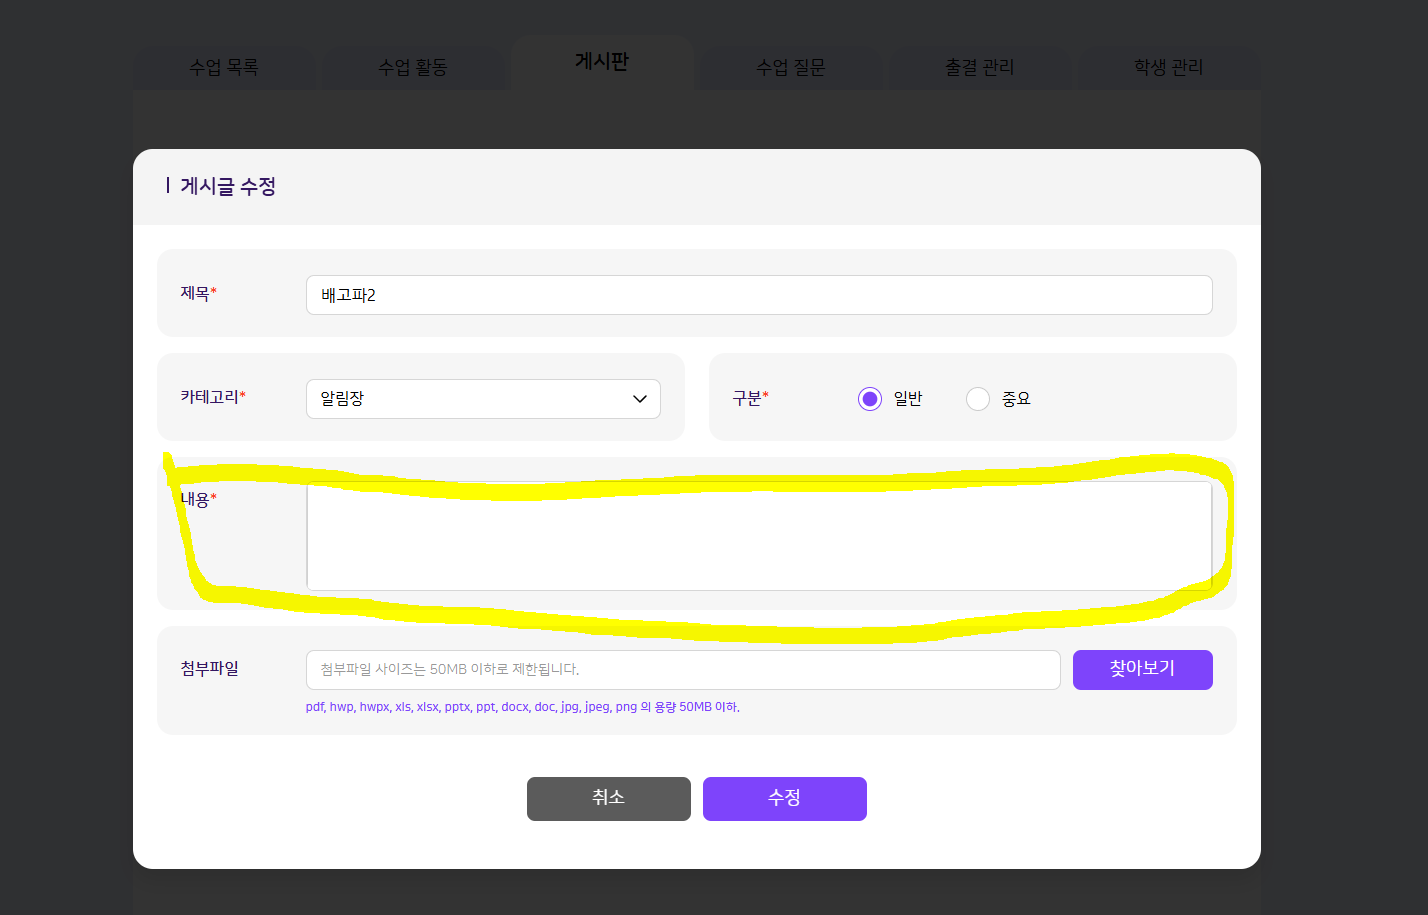Select the 일반 radio button

870,399
